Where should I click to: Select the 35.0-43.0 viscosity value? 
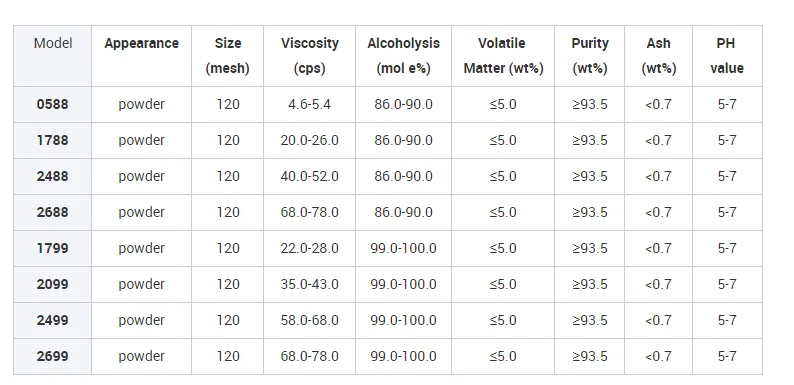[x=309, y=284]
